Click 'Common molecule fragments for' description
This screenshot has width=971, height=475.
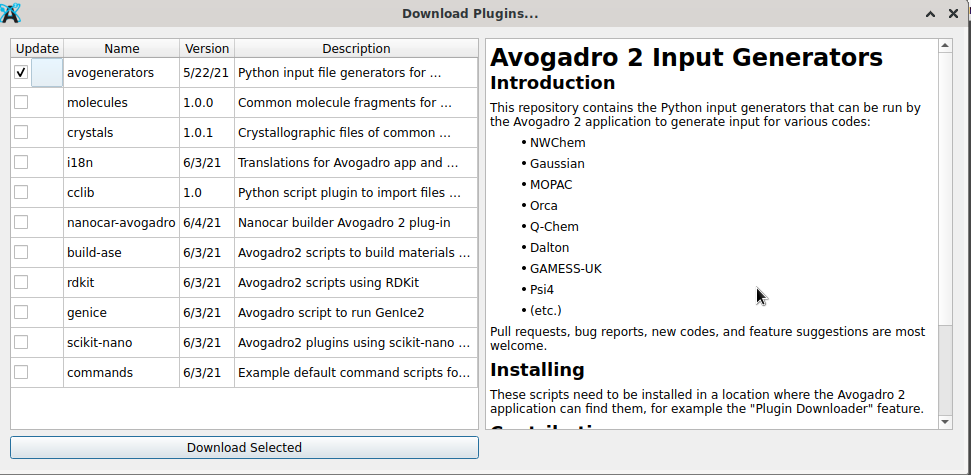pyautogui.click(x=356, y=102)
